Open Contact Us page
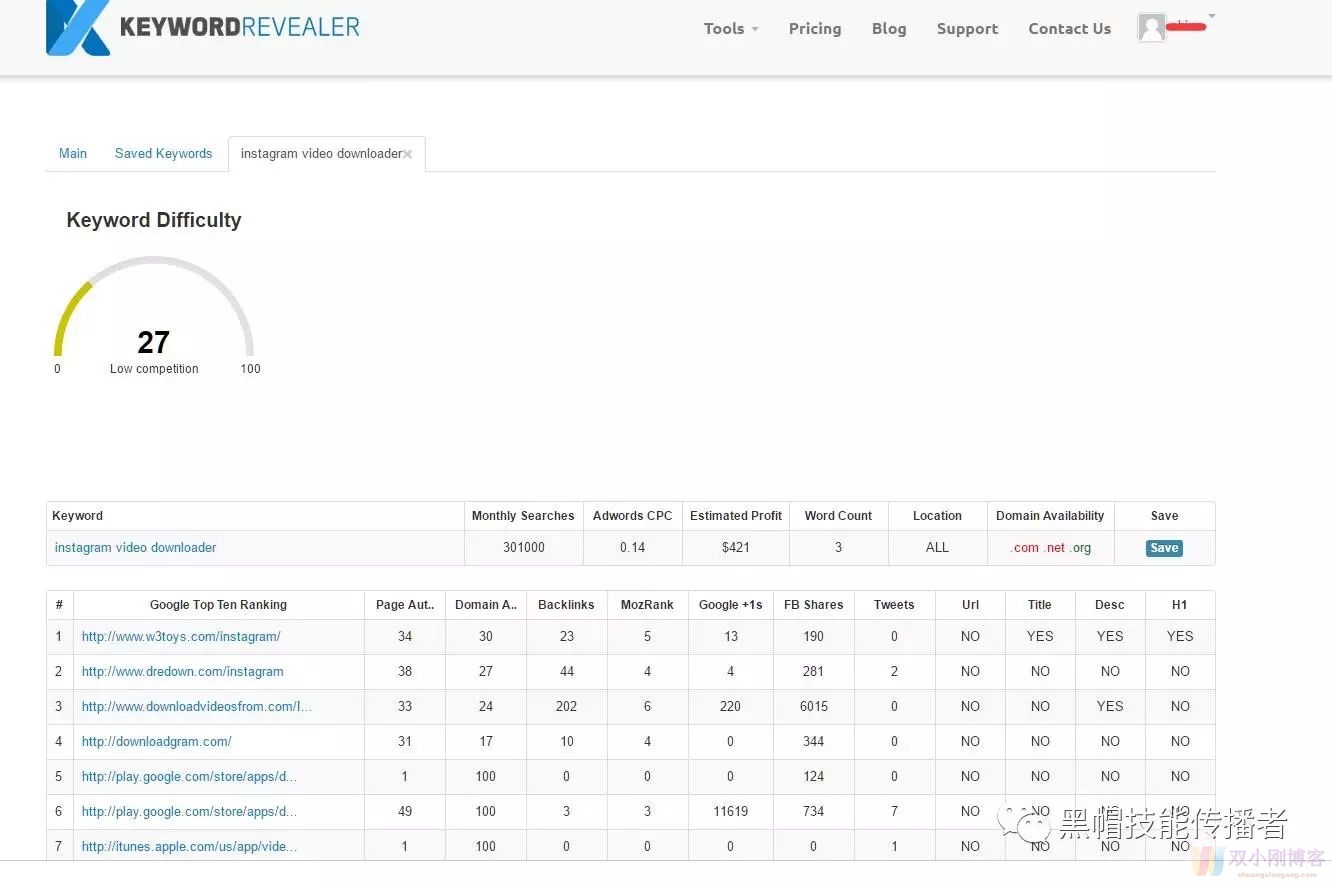Viewport: 1332px width, 883px height. click(1069, 29)
